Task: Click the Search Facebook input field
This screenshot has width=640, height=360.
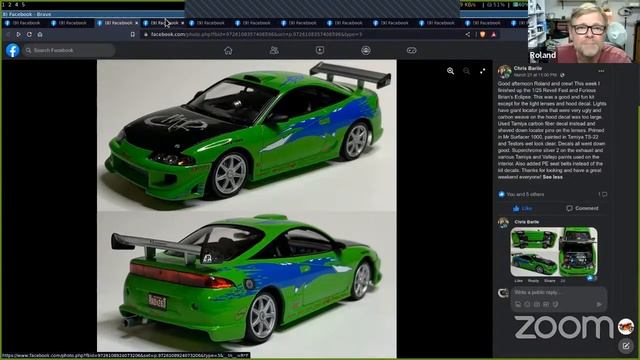Action: 69,50
